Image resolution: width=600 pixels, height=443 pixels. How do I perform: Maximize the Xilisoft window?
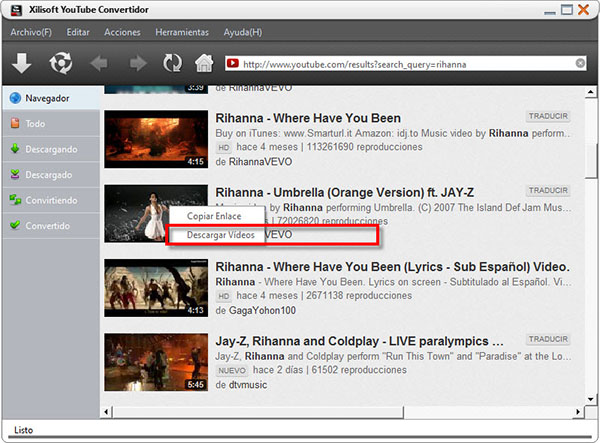click(567, 10)
